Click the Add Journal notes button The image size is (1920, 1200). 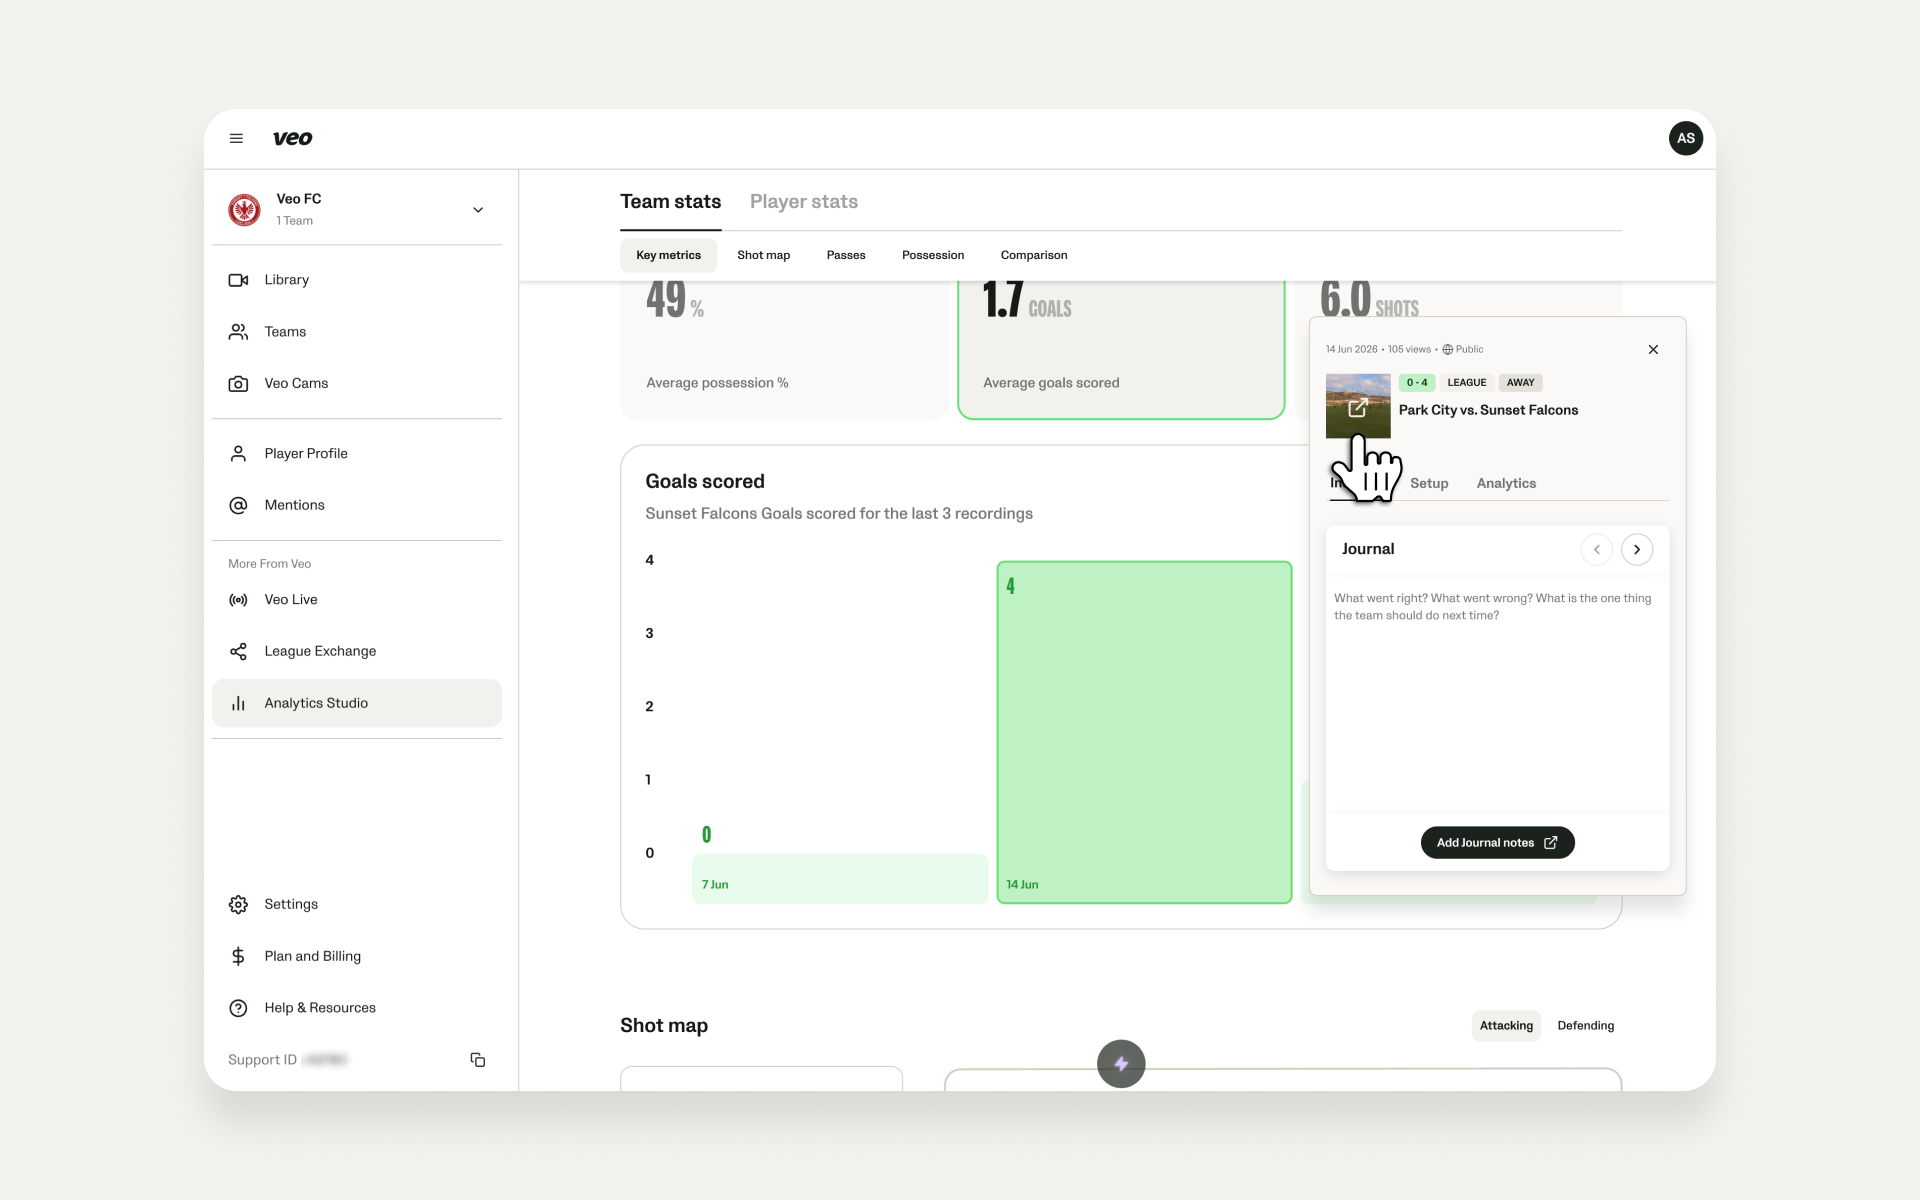[x=1497, y=843]
